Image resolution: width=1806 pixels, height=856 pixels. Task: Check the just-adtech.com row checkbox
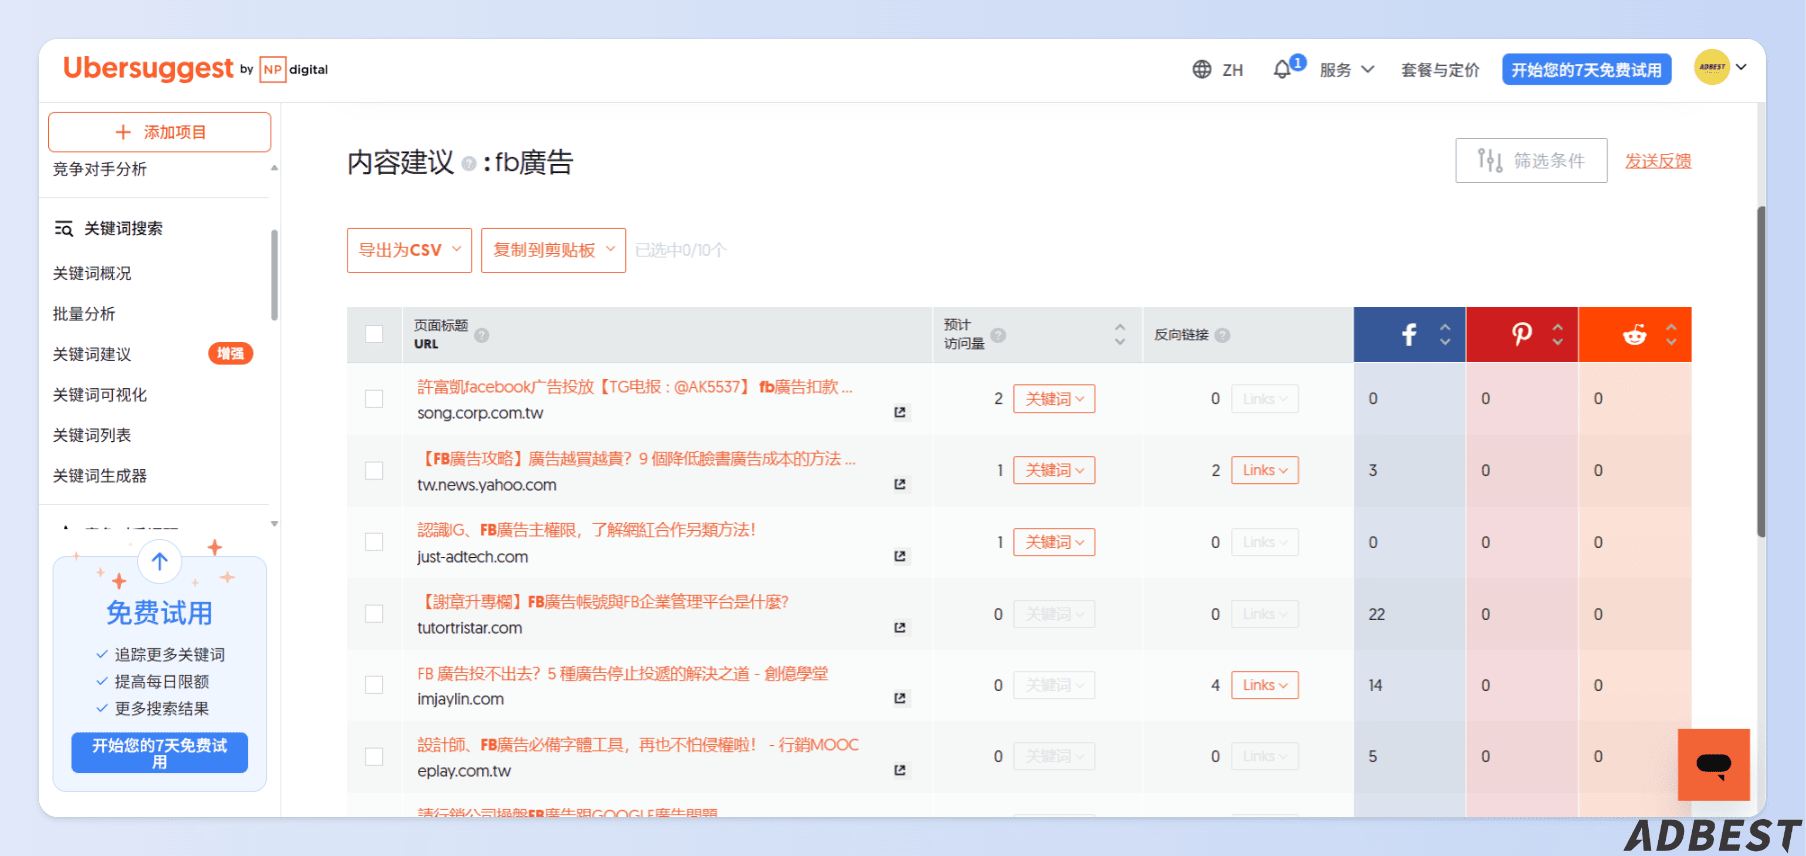pyautogui.click(x=374, y=541)
